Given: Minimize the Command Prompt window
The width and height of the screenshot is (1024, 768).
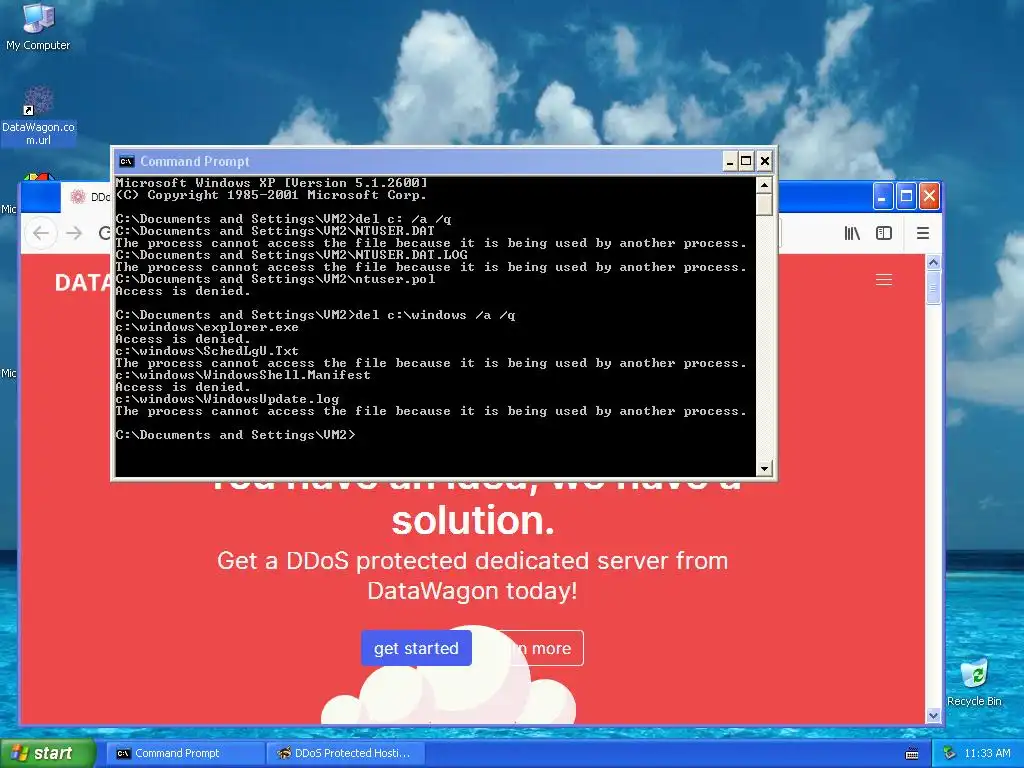Looking at the screenshot, I should pos(730,161).
